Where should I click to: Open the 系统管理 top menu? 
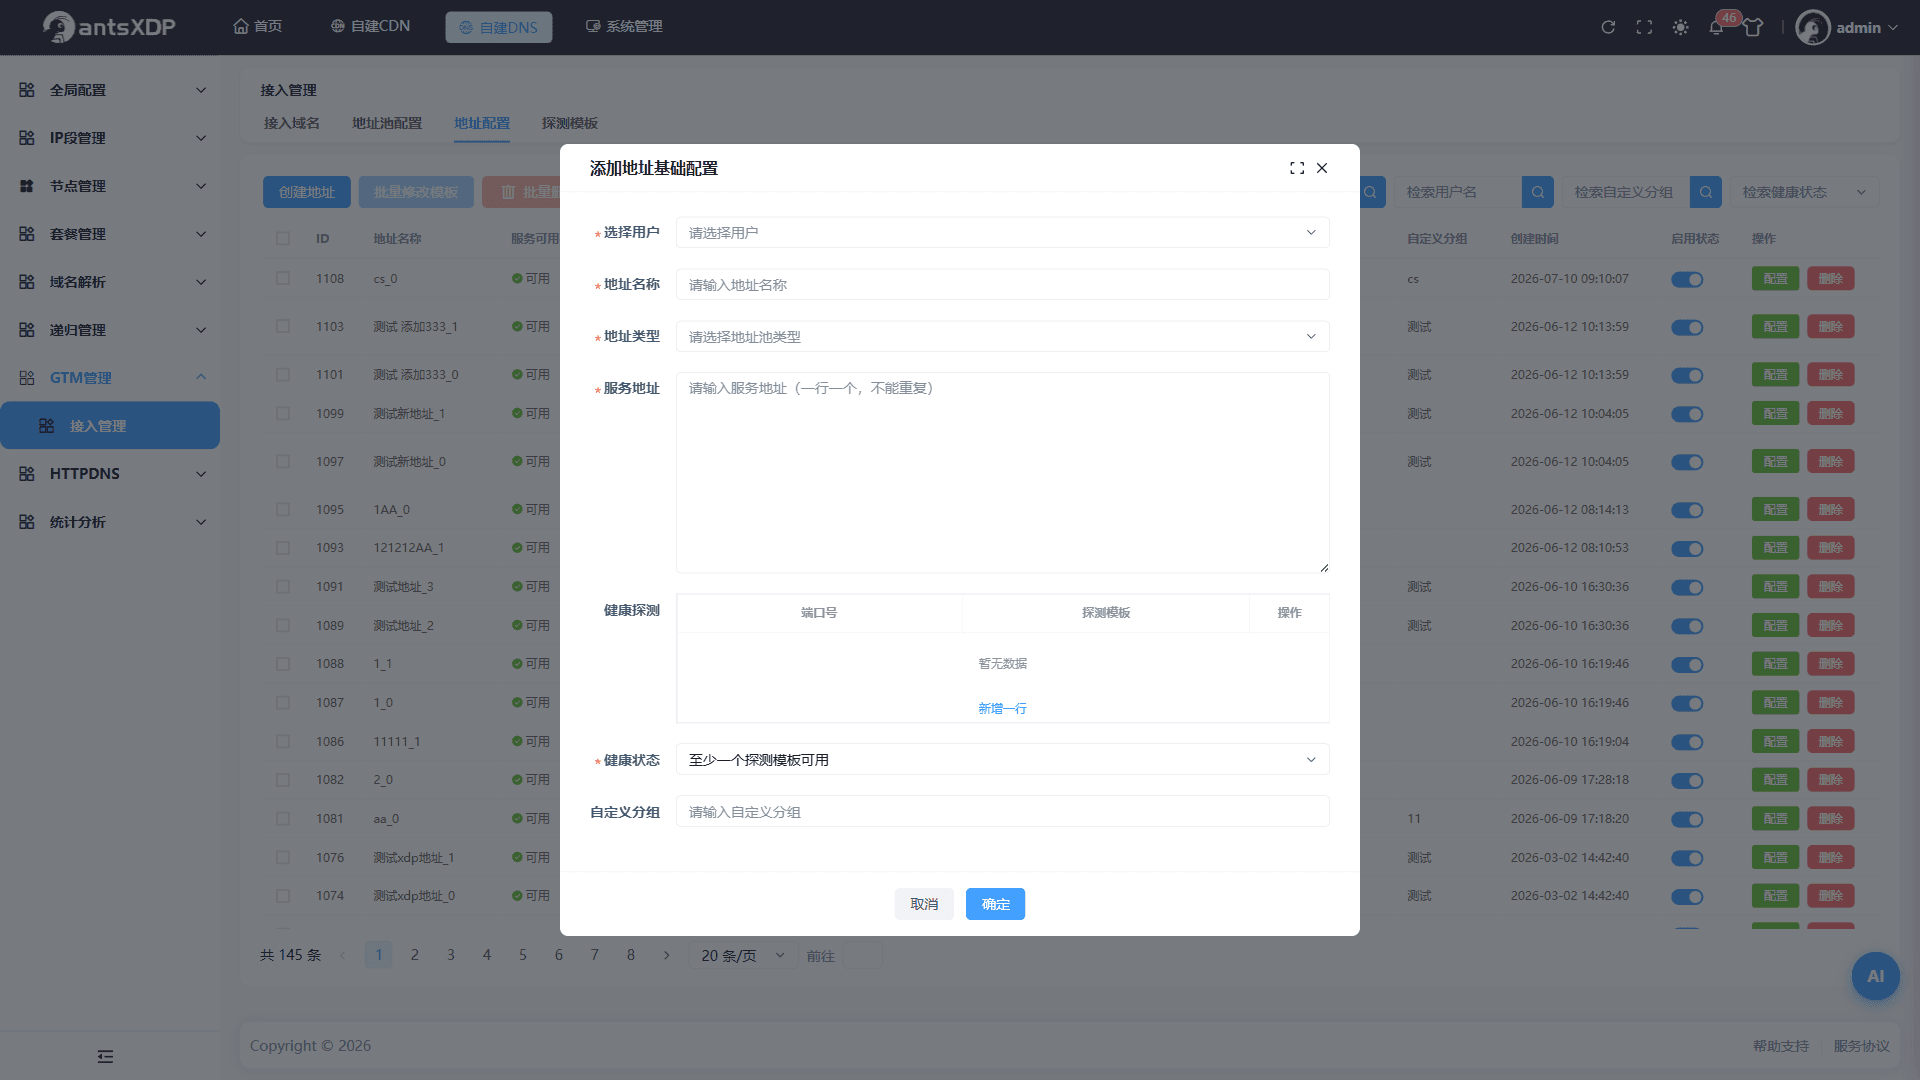[624, 26]
